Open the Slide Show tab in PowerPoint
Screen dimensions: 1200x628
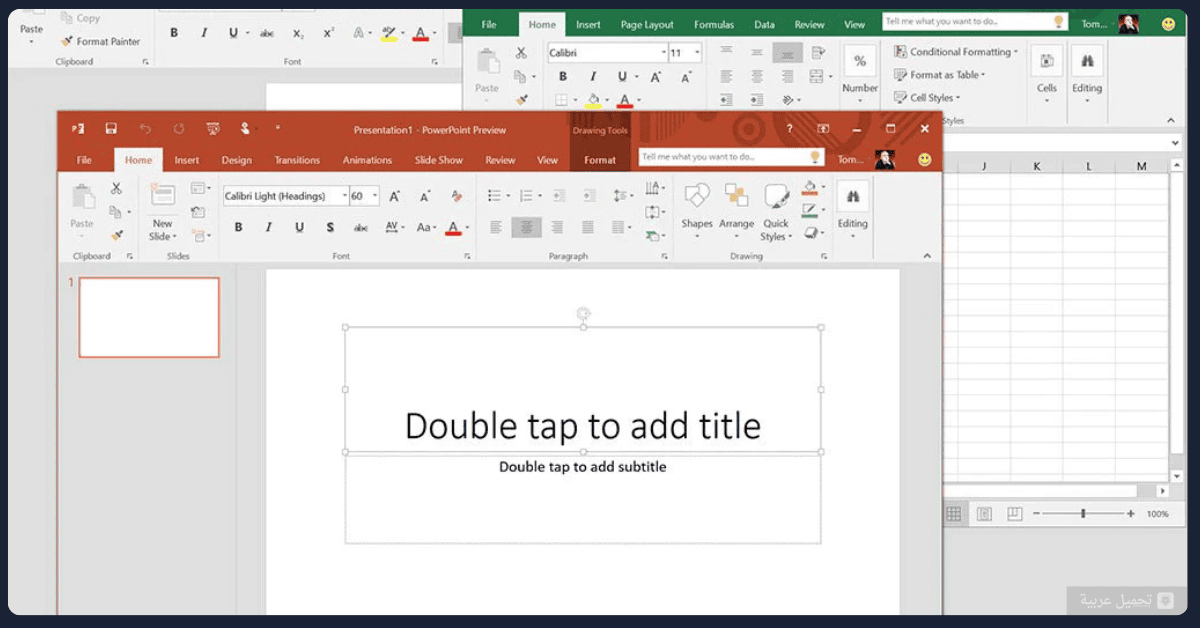click(439, 160)
